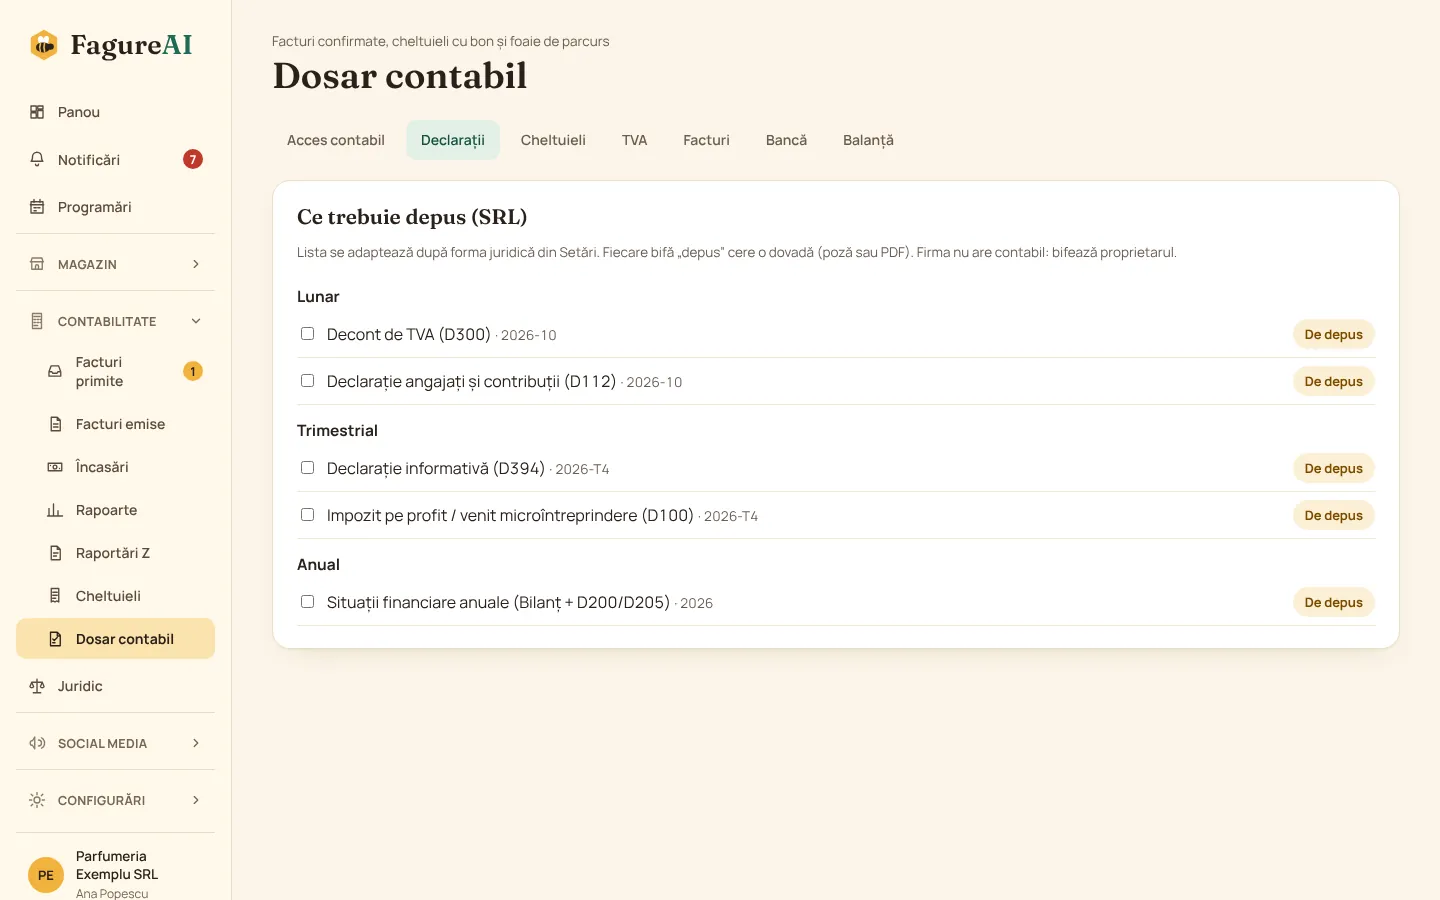Collapse the Contabilitate section chevron

[196, 321]
